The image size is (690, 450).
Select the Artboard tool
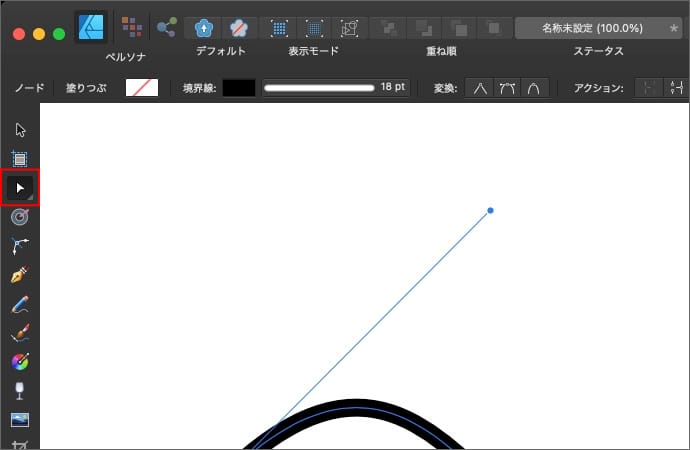coord(20,158)
